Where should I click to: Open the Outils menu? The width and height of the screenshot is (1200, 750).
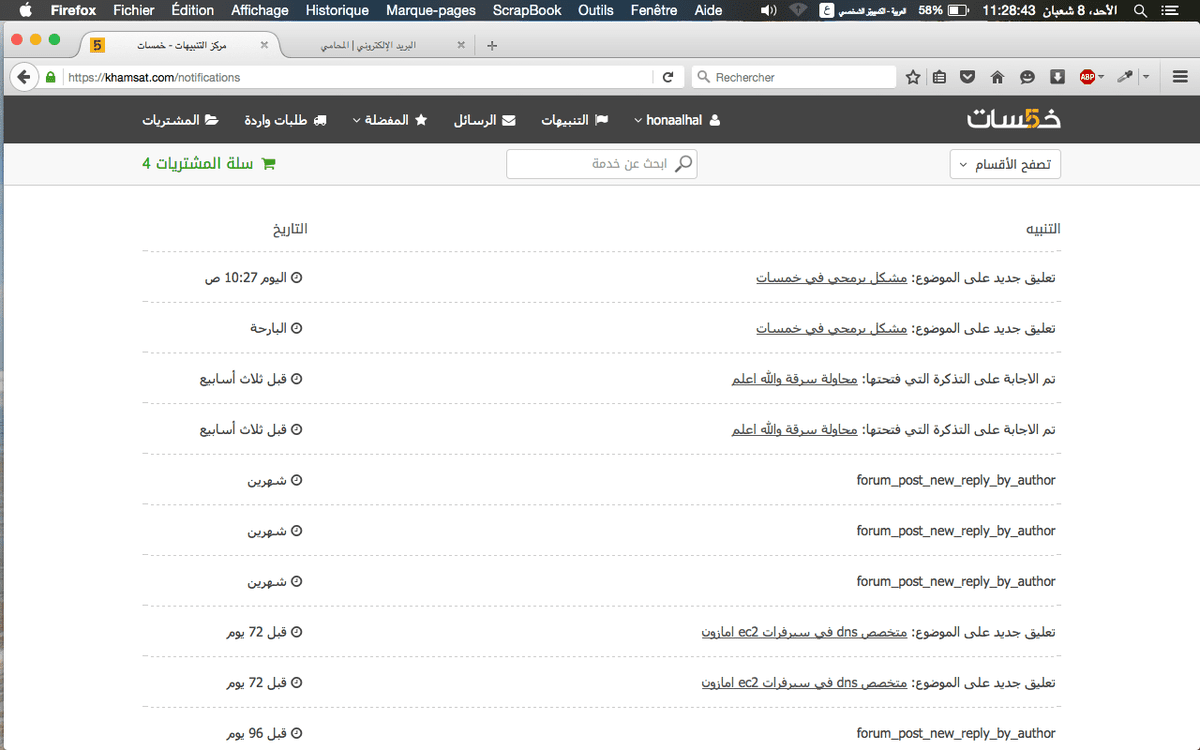595,10
